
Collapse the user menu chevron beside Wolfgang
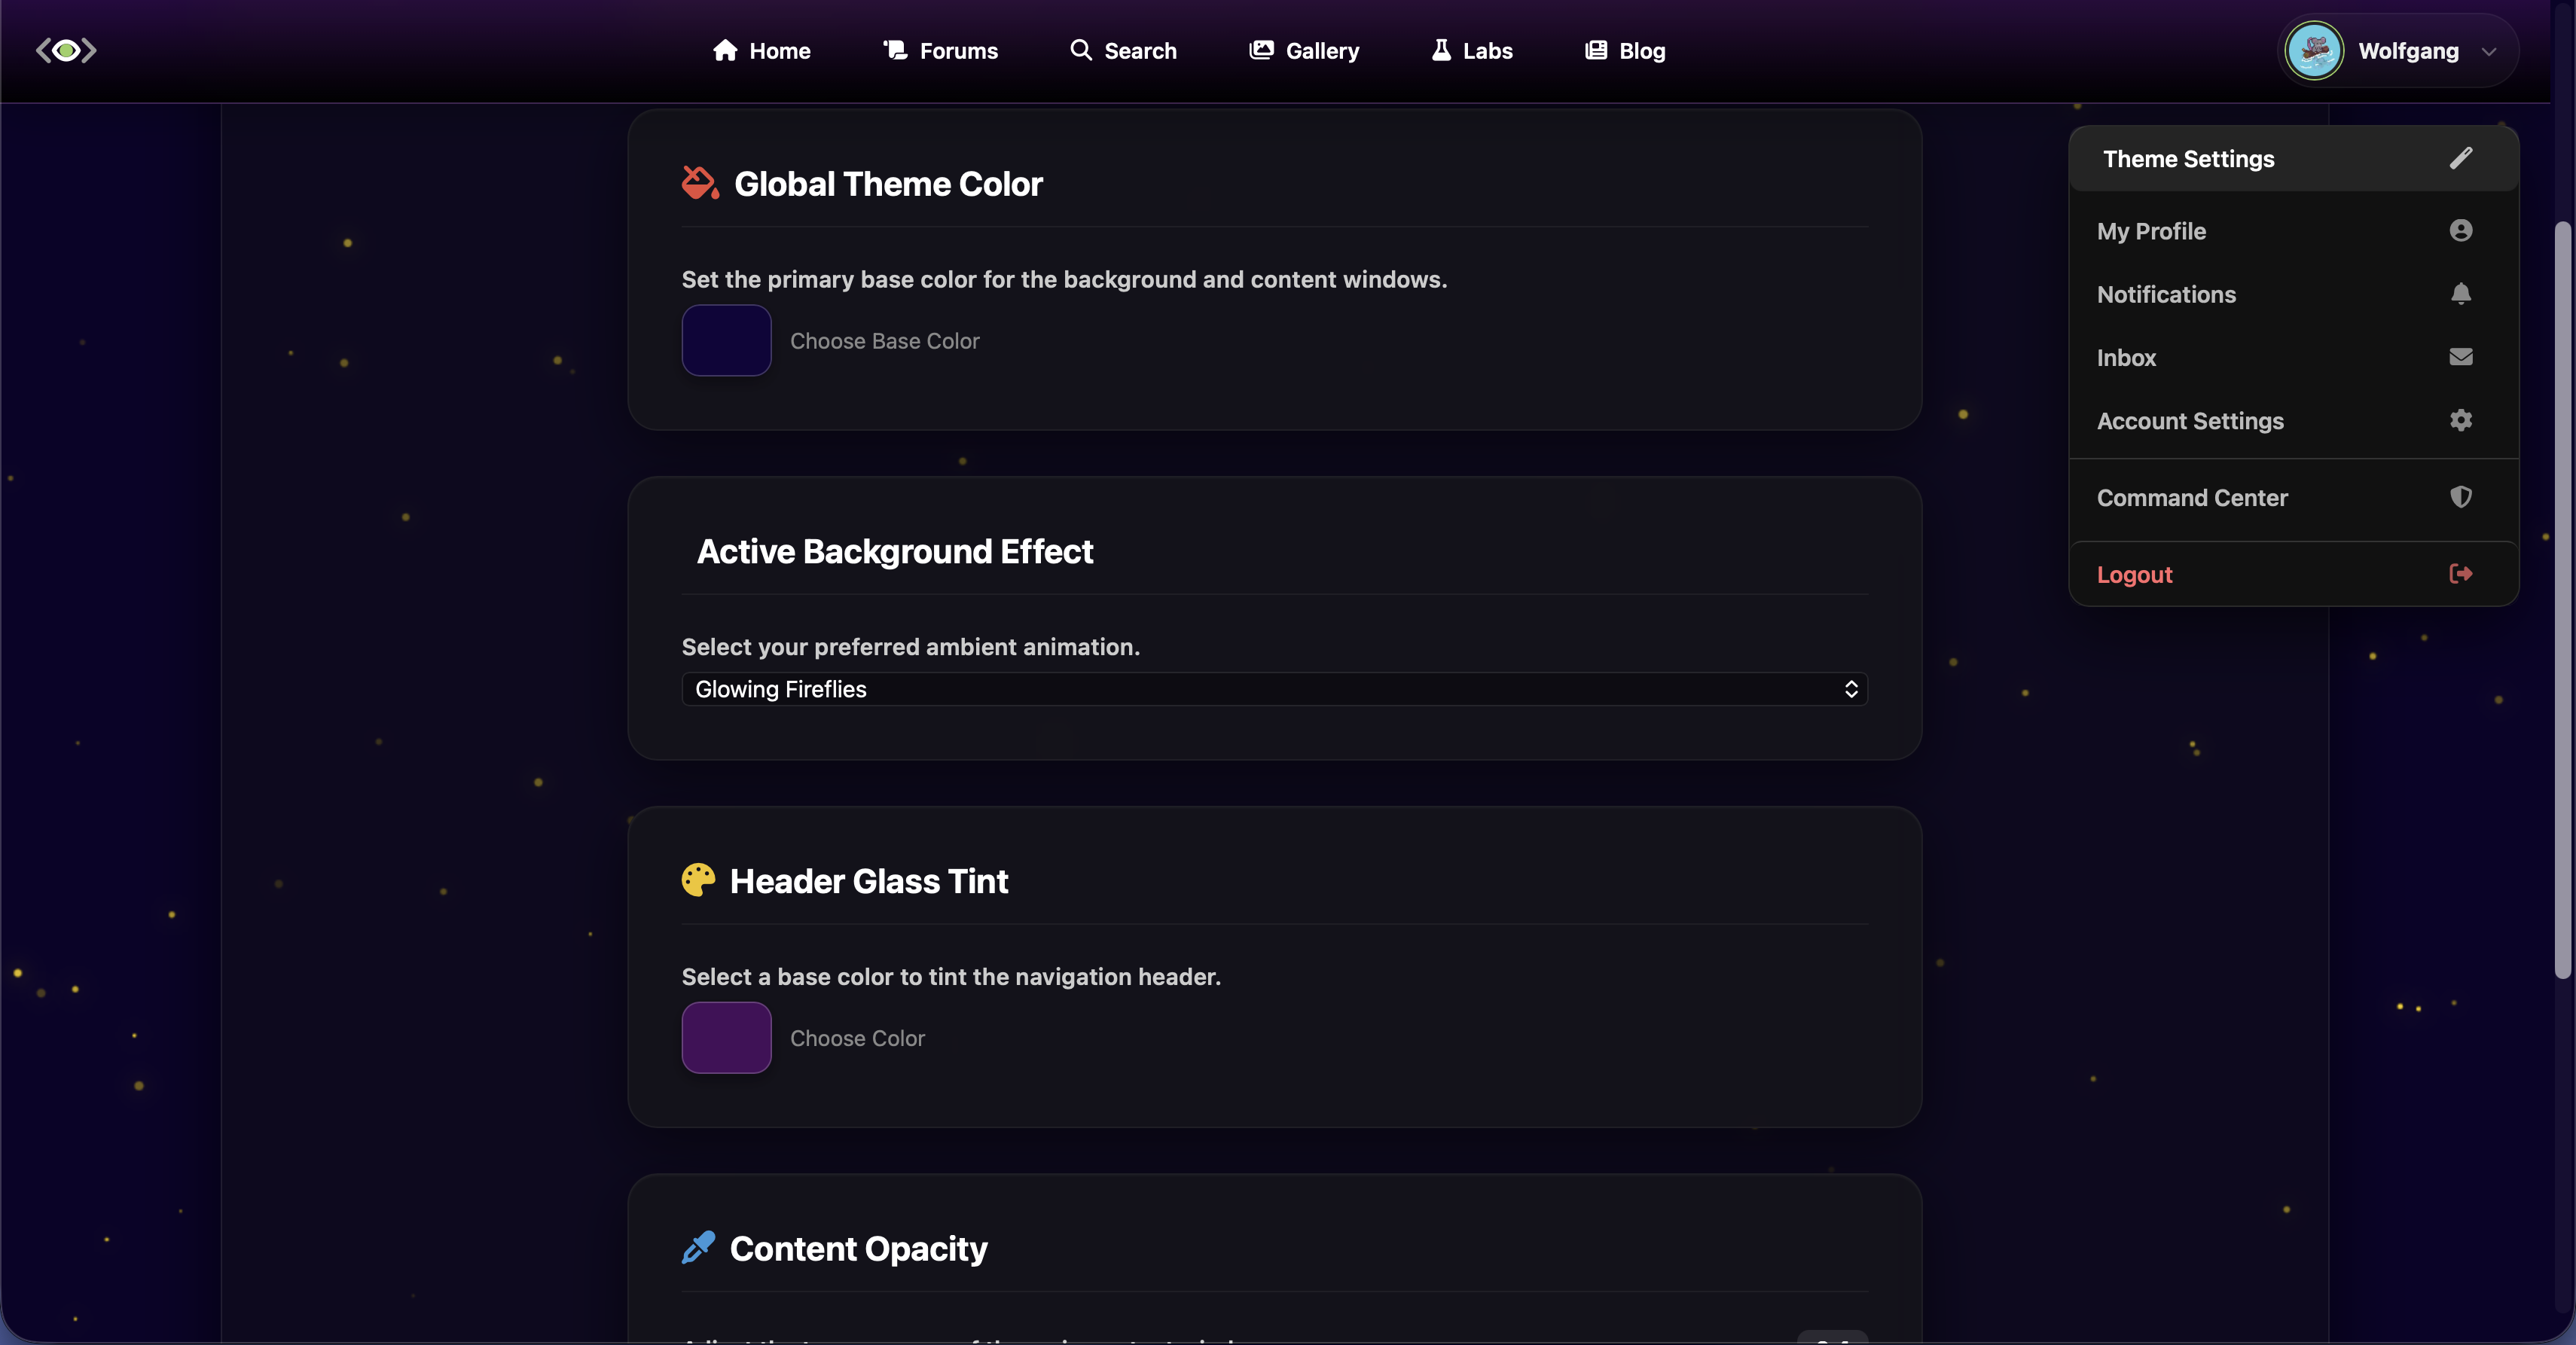point(2489,51)
